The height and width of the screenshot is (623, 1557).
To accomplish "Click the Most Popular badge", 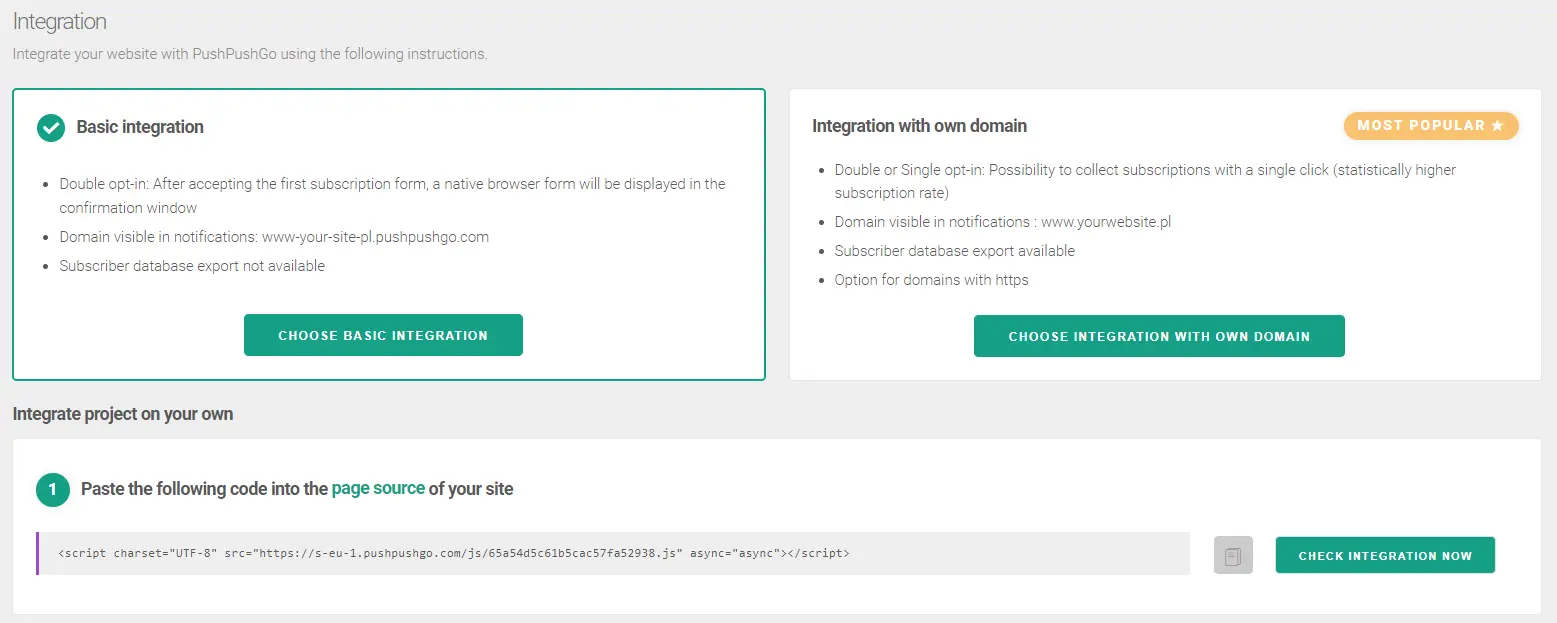I will (x=1431, y=126).
